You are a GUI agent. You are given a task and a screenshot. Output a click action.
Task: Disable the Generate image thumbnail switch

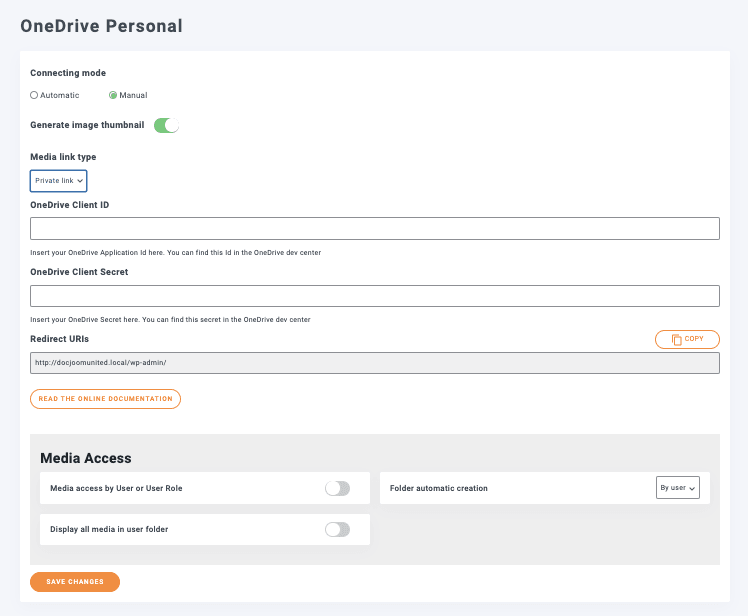[x=166, y=125]
